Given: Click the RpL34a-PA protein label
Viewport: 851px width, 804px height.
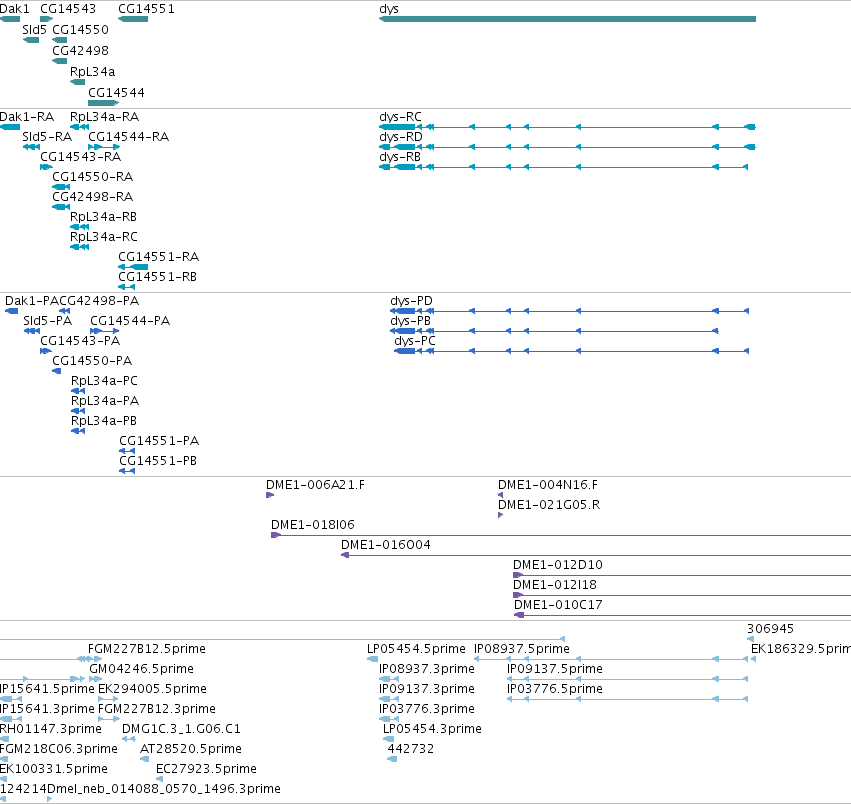Looking at the screenshot, I should [x=105, y=401].
